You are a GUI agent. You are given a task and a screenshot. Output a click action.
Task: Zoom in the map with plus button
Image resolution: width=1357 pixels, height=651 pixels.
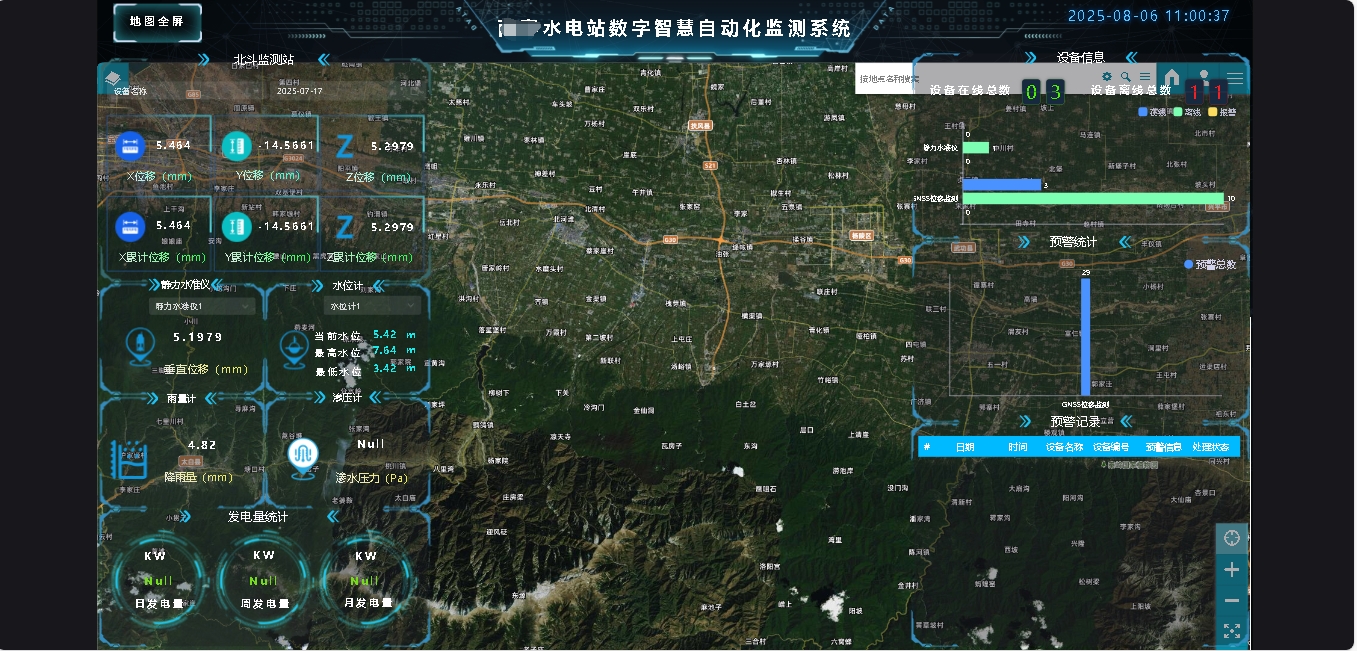(x=1232, y=570)
